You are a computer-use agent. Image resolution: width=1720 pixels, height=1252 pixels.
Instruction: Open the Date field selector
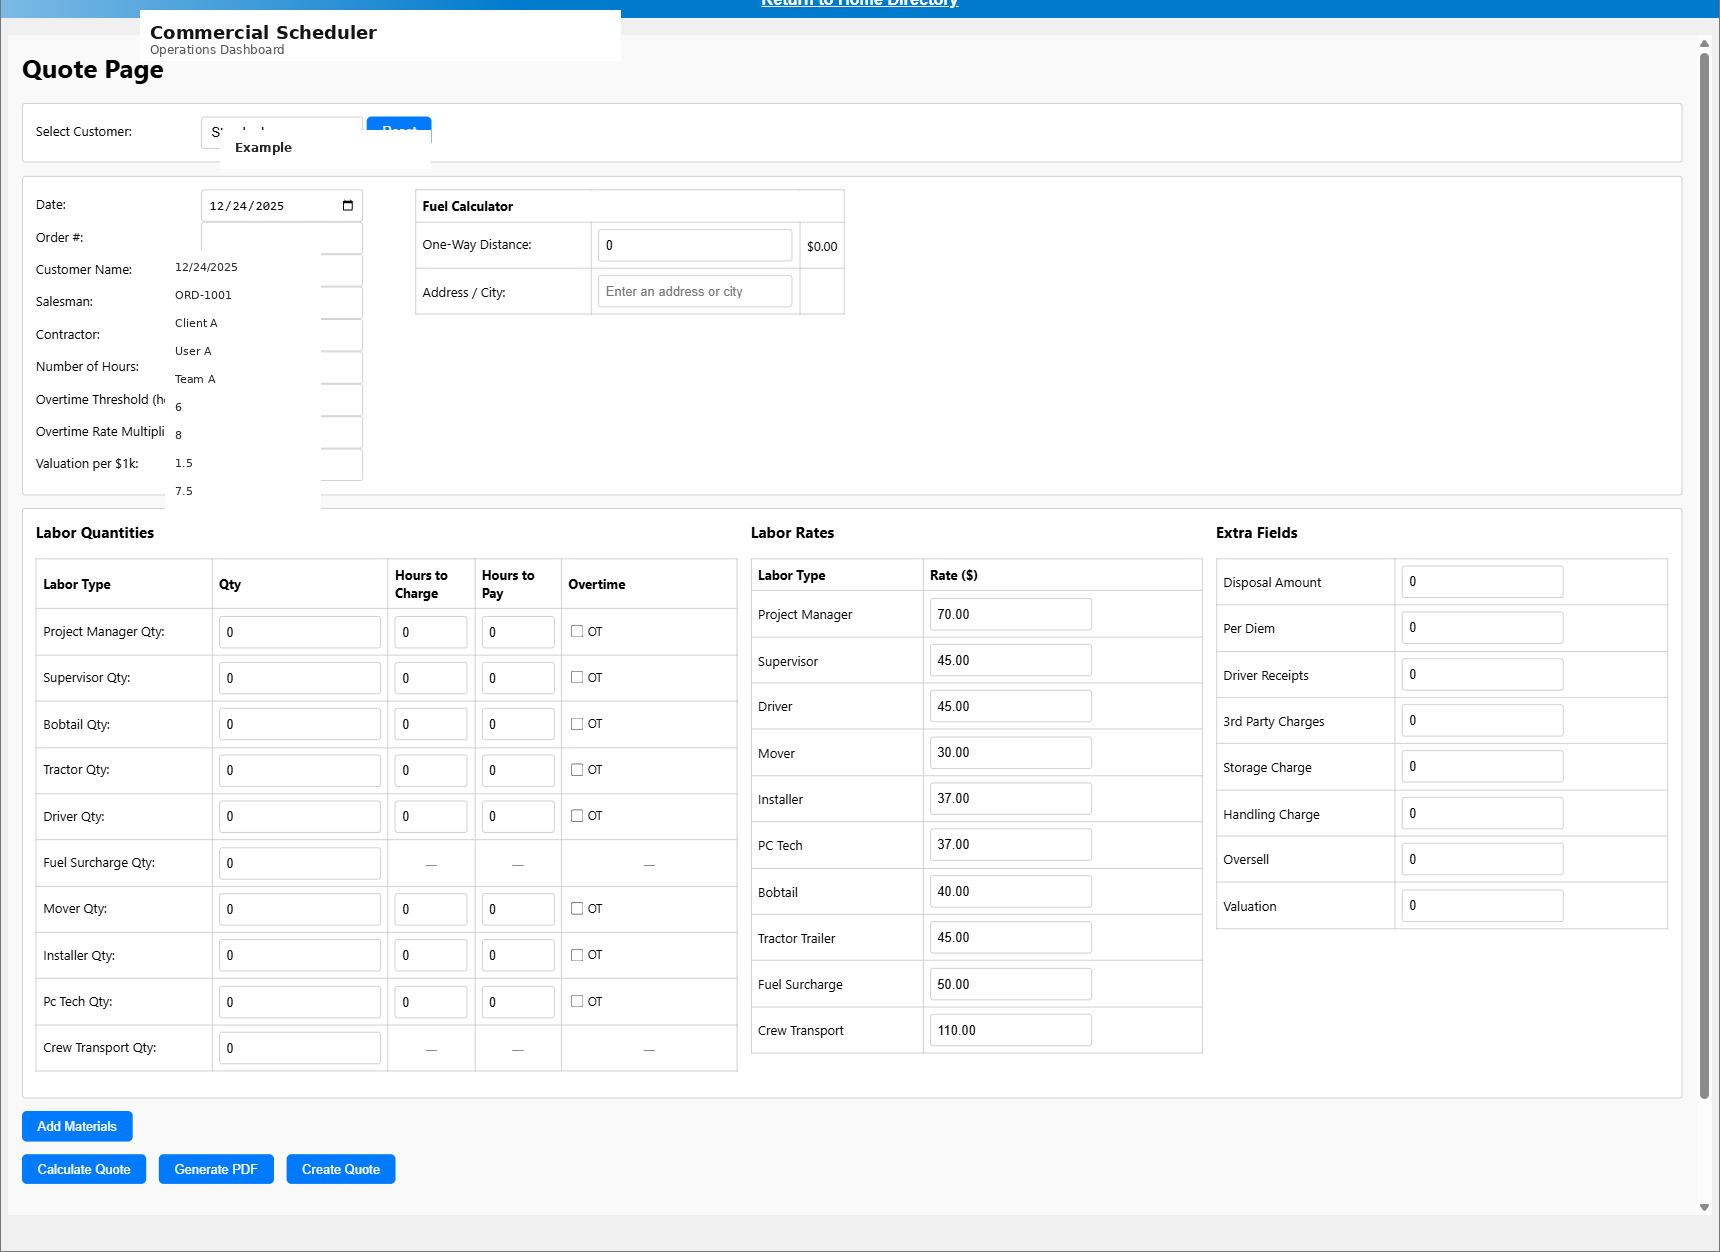pos(280,205)
